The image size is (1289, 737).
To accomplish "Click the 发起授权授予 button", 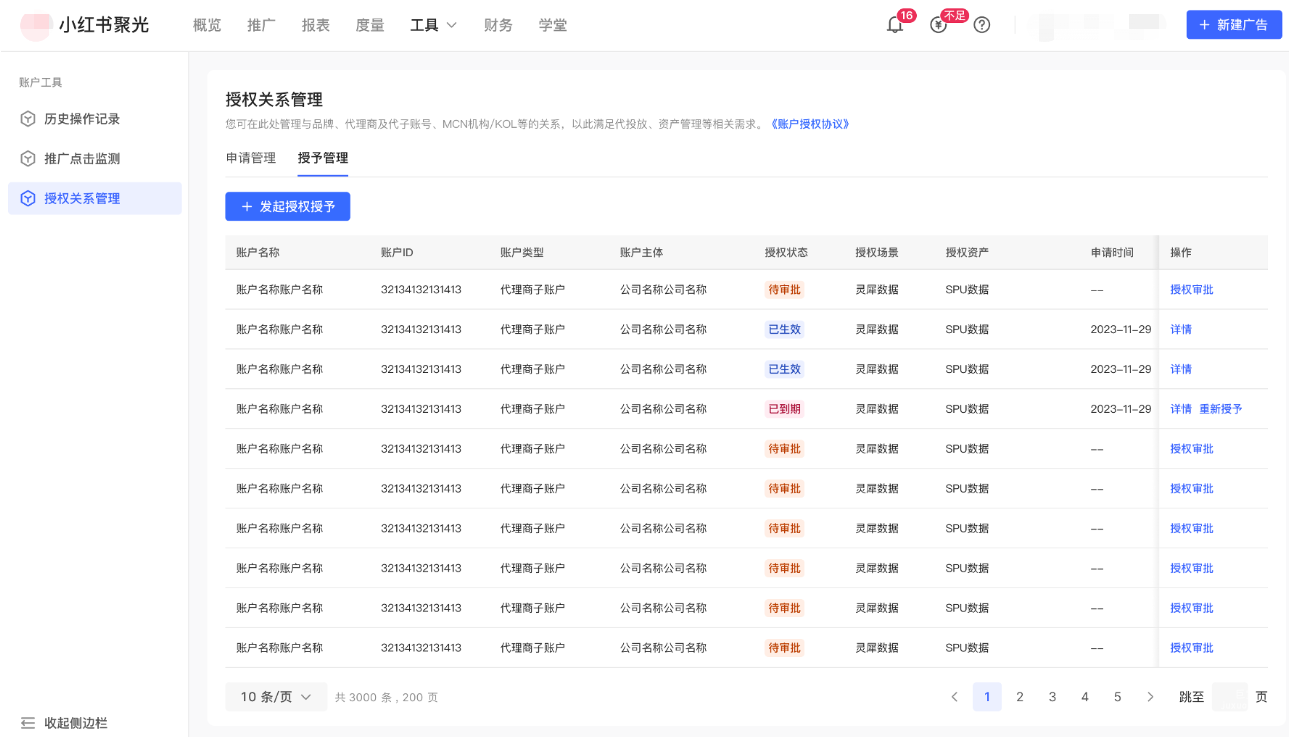I will click(288, 207).
